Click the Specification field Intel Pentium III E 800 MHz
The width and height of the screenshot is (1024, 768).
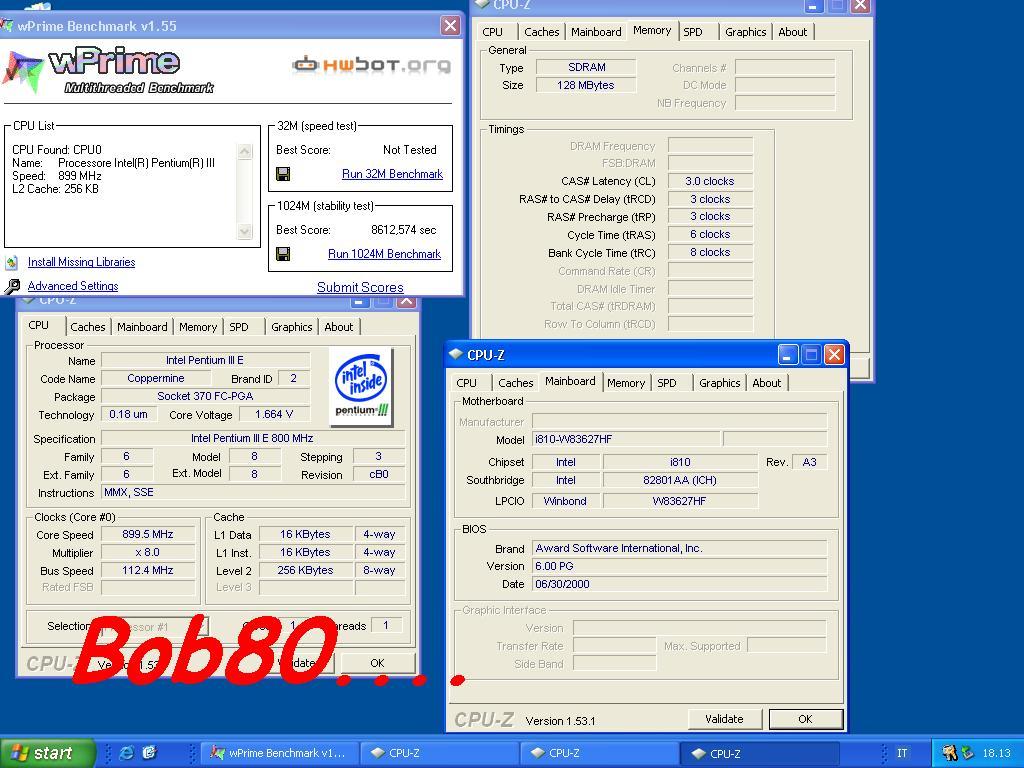[253, 438]
